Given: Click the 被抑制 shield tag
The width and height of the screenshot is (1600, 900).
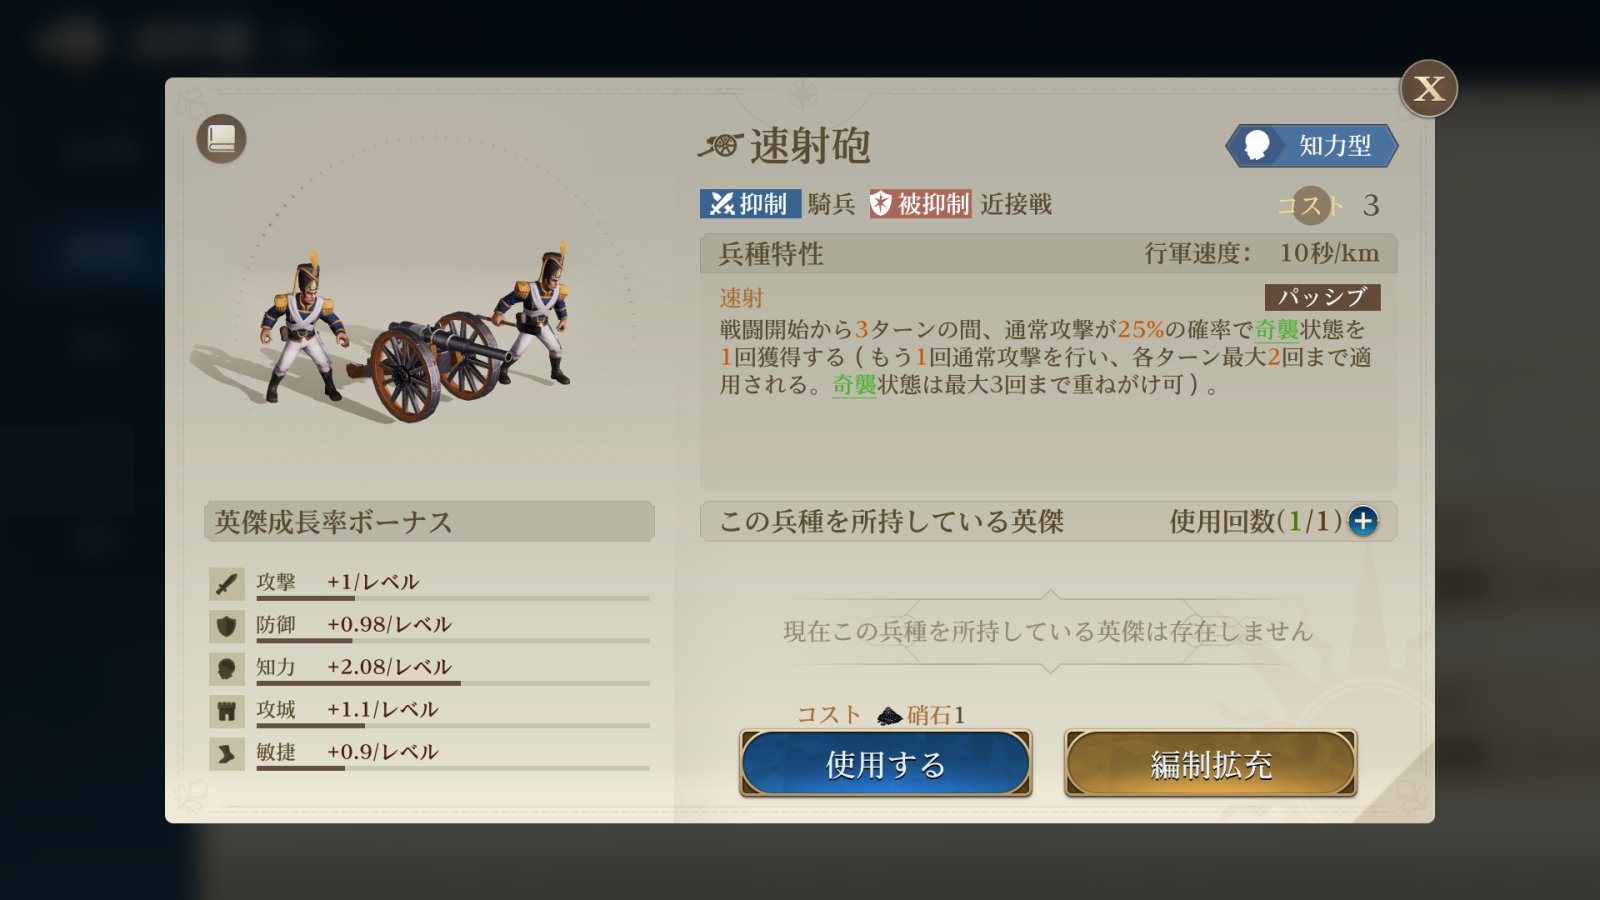Looking at the screenshot, I should click(x=919, y=204).
